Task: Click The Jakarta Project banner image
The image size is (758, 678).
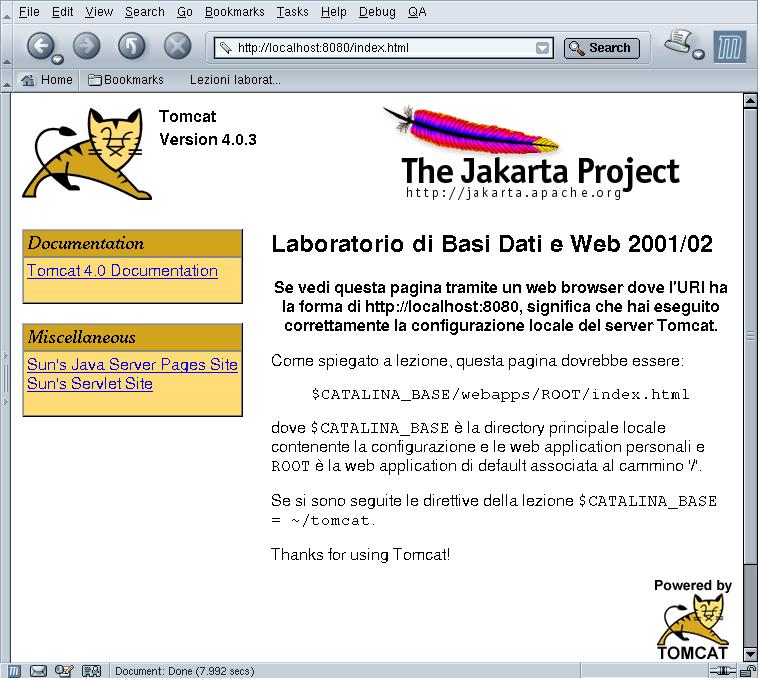Action: pyautogui.click(x=531, y=153)
